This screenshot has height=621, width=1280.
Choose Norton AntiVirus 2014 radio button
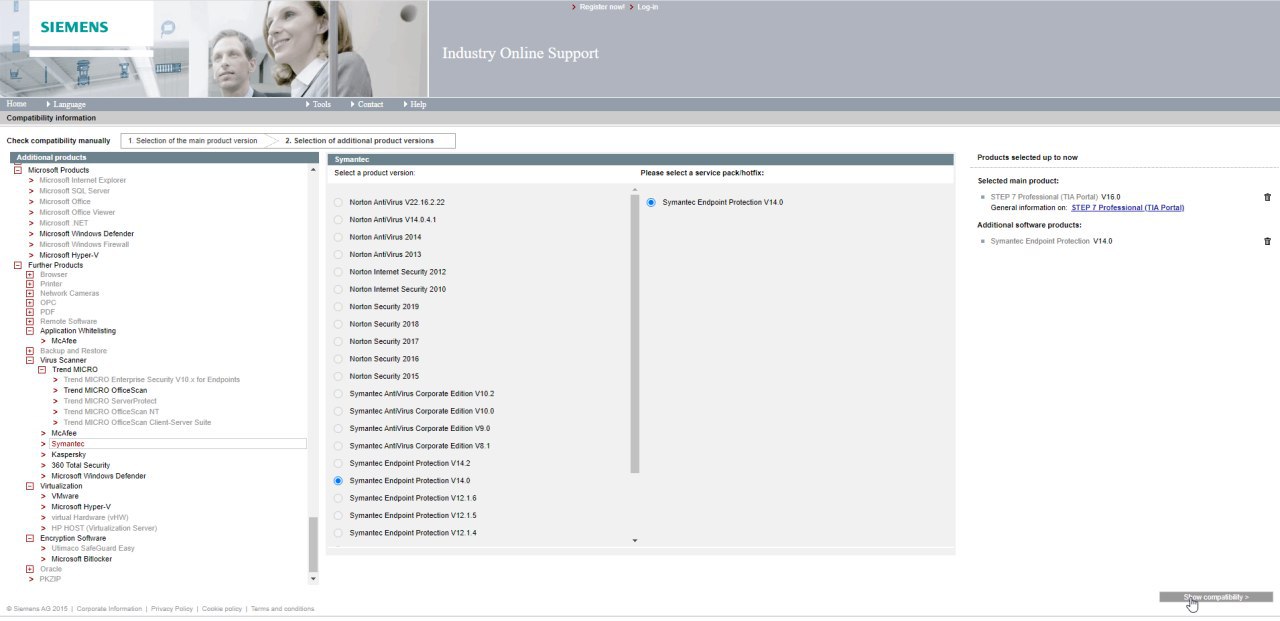pos(338,237)
